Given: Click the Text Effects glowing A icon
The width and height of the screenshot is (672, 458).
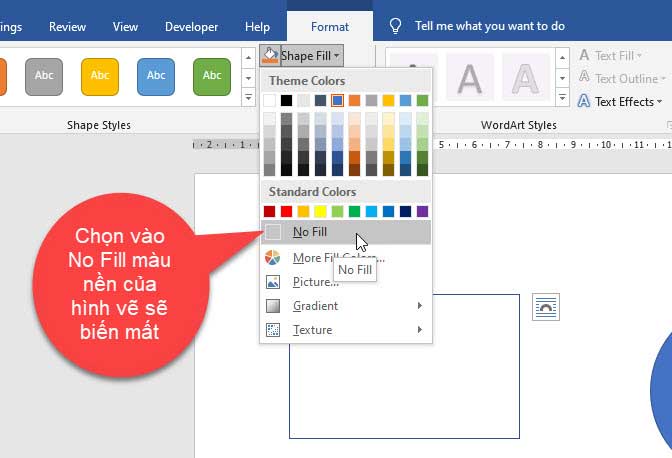Looking at the screenshot, I should click(x=584, y=101).
